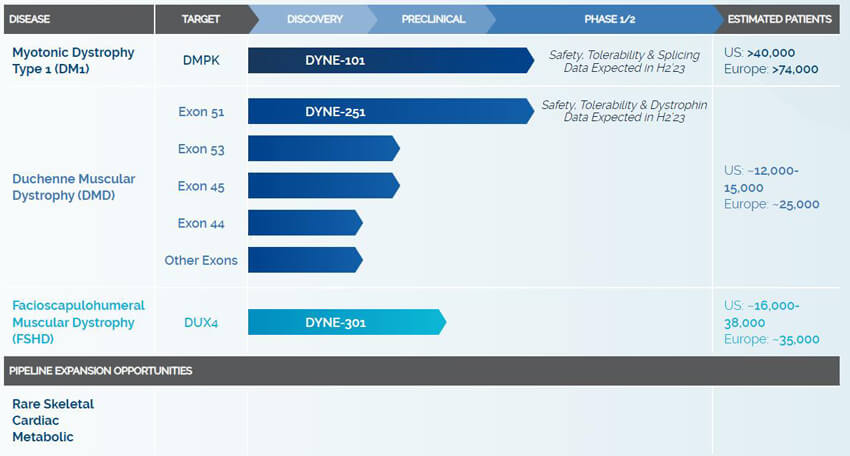Click the TARGET column header
850x456 pixels.
click(x=206, y=19)
